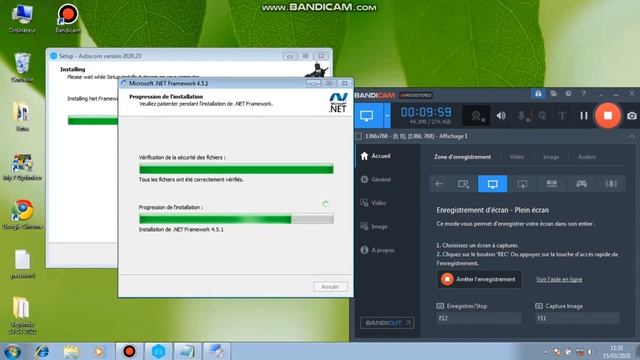Image resolution: width=640 pixels, height=360 pixels.
Task: Select game recording mode gamepad icon
Action: tap(581, 184)
